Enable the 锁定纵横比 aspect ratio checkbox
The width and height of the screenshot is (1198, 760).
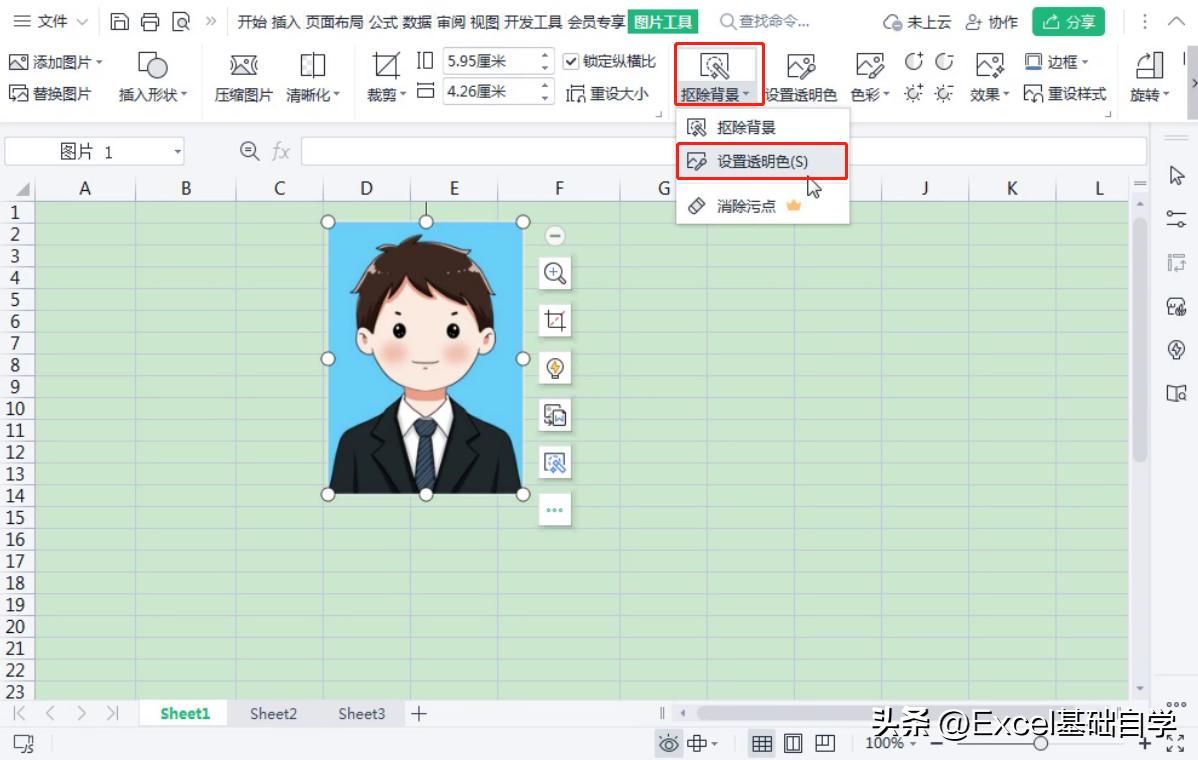(x=572, y=60)
